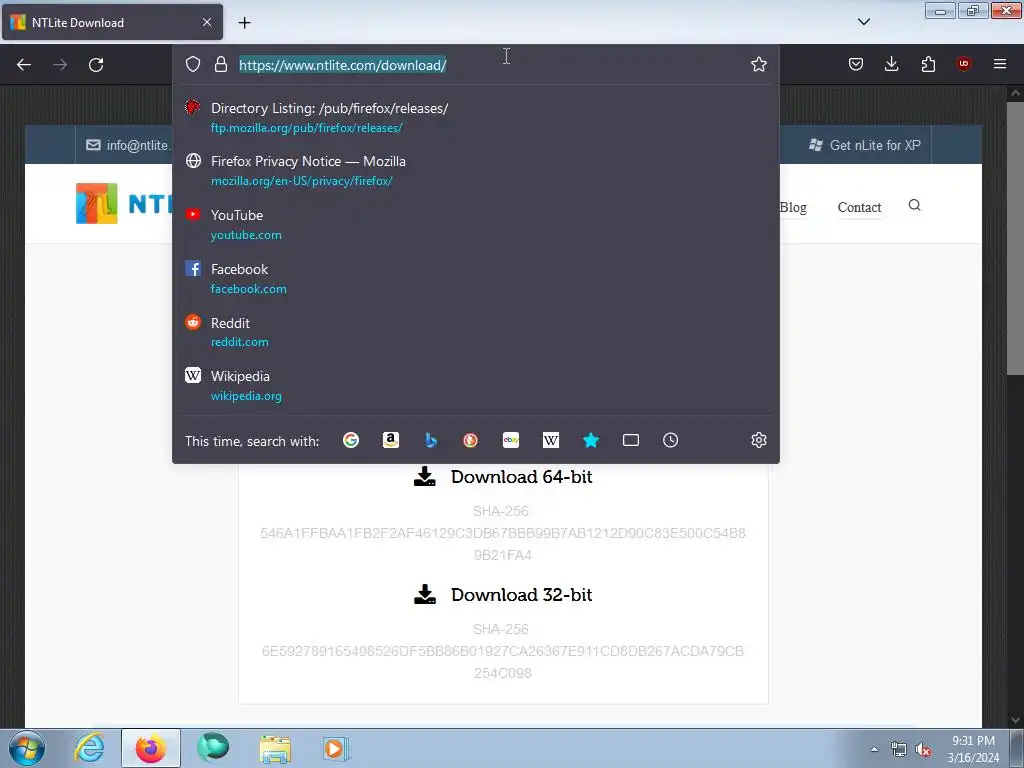The height and width of the screenshot is (768, 1024).
Task: Choose the Facebook suggestion
Action: pos(475,278)
